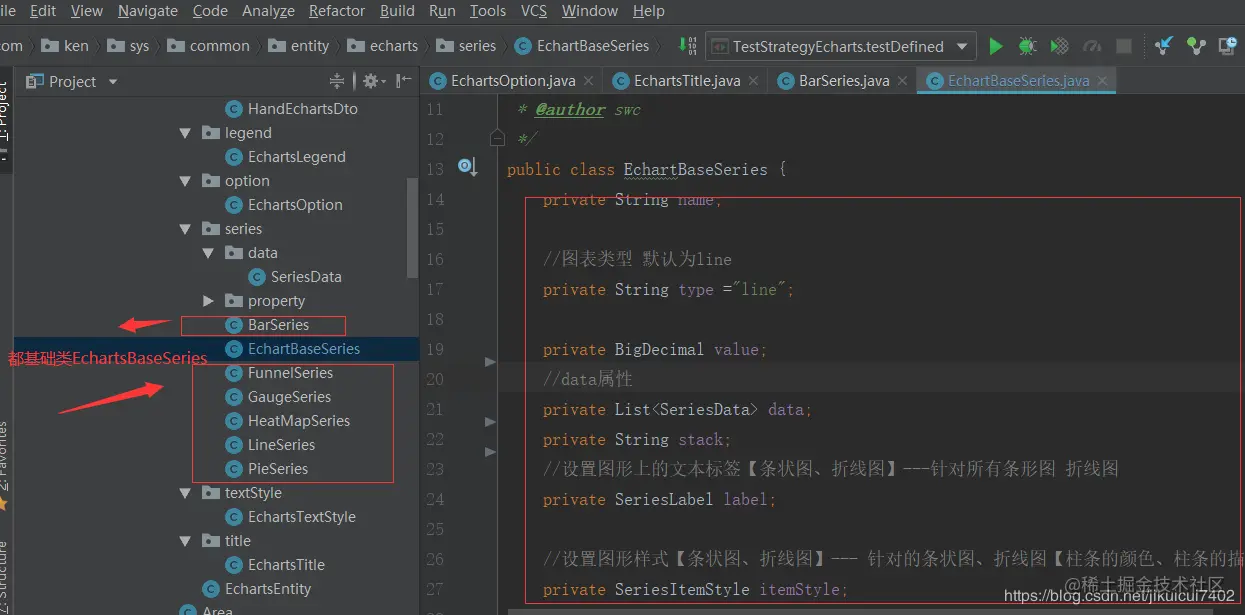Switch to the BarSeries.java tab
1245x615 pixels.
844,81
